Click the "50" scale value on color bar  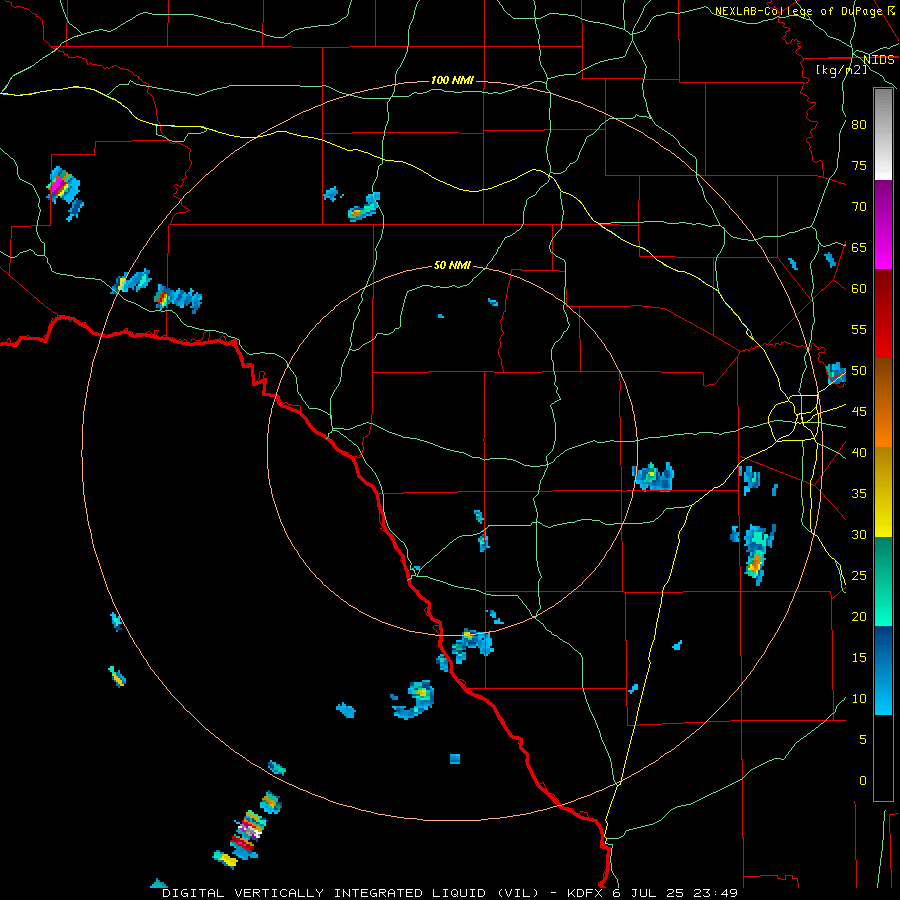[x=859, y=370]
